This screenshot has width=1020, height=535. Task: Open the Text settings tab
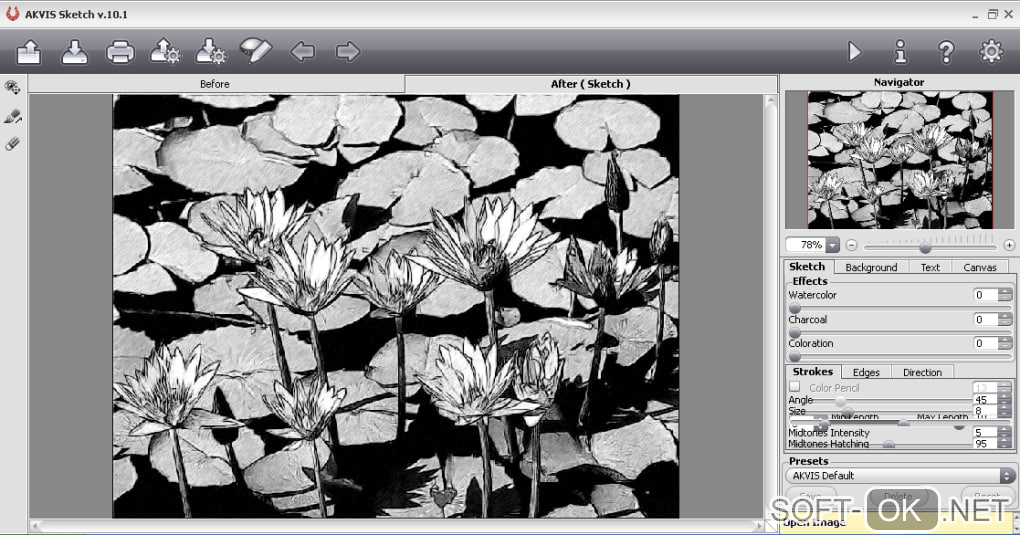click(930, 268)
